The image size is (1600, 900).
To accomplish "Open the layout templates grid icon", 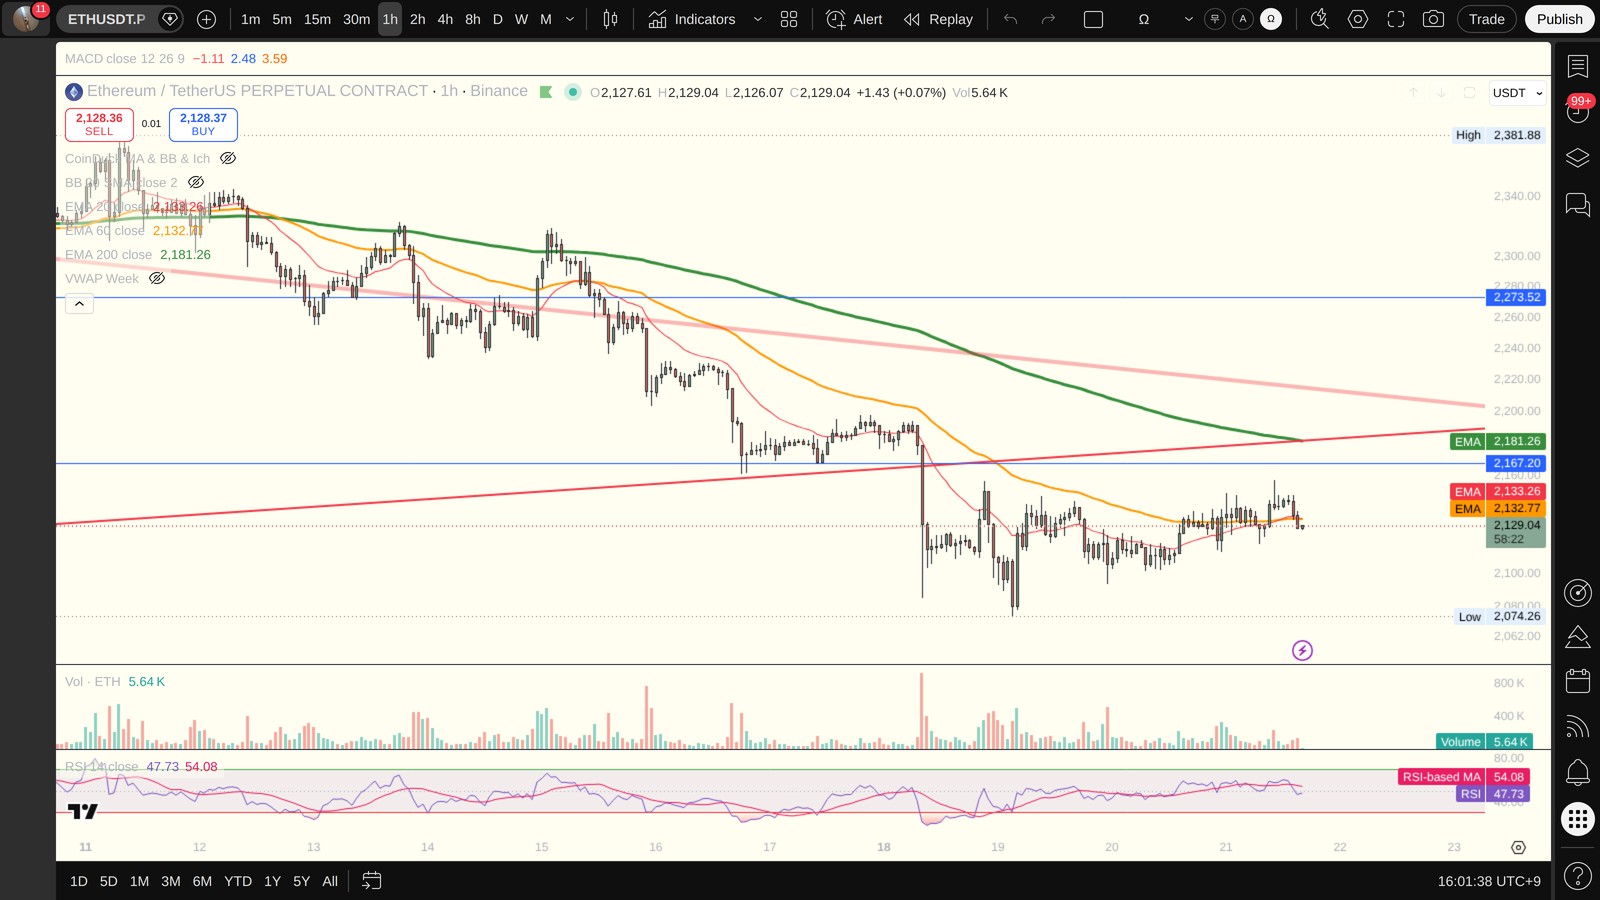I will (x=789, y=19).
